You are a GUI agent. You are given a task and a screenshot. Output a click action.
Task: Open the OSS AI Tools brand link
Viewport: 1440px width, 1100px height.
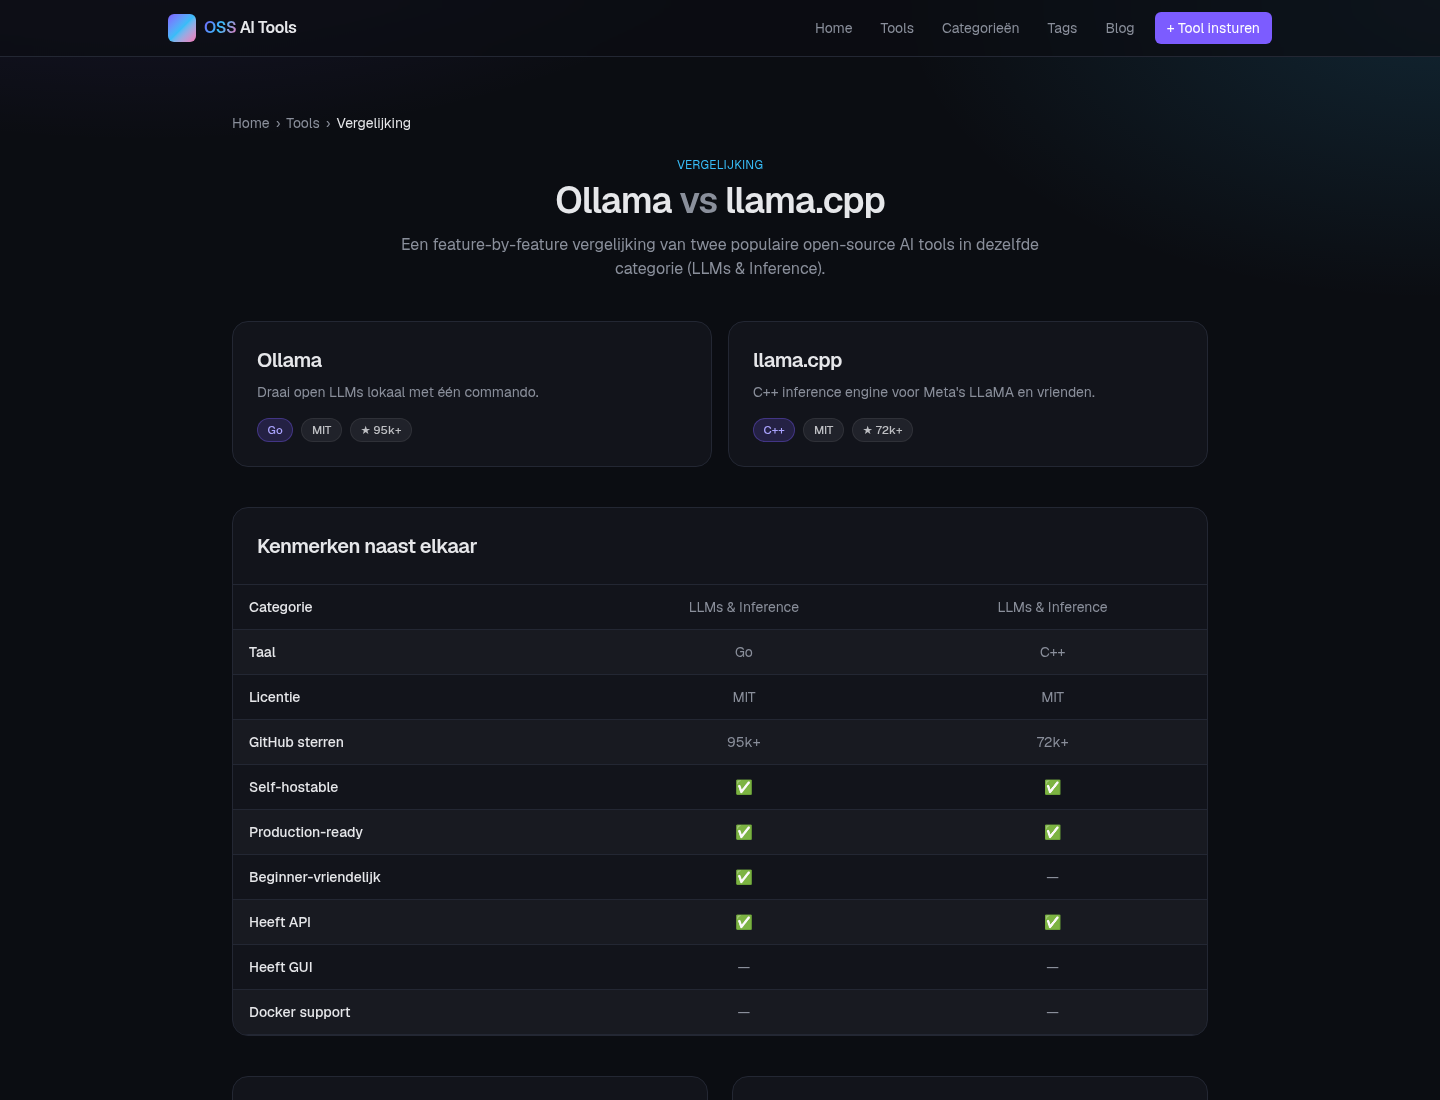click(x=232, y=28)
